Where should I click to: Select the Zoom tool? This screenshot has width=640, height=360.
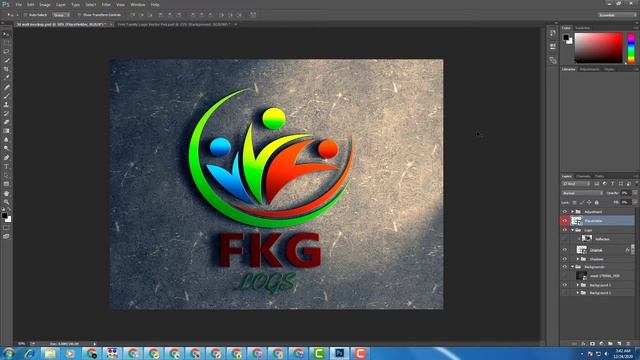pyautogui.click(x=6, y=202)
